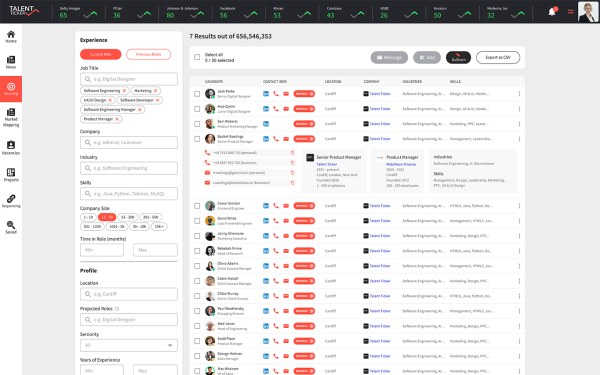This screenshot has height=375, width=600.
Task: Open the notifications bell
Action: 552,11
